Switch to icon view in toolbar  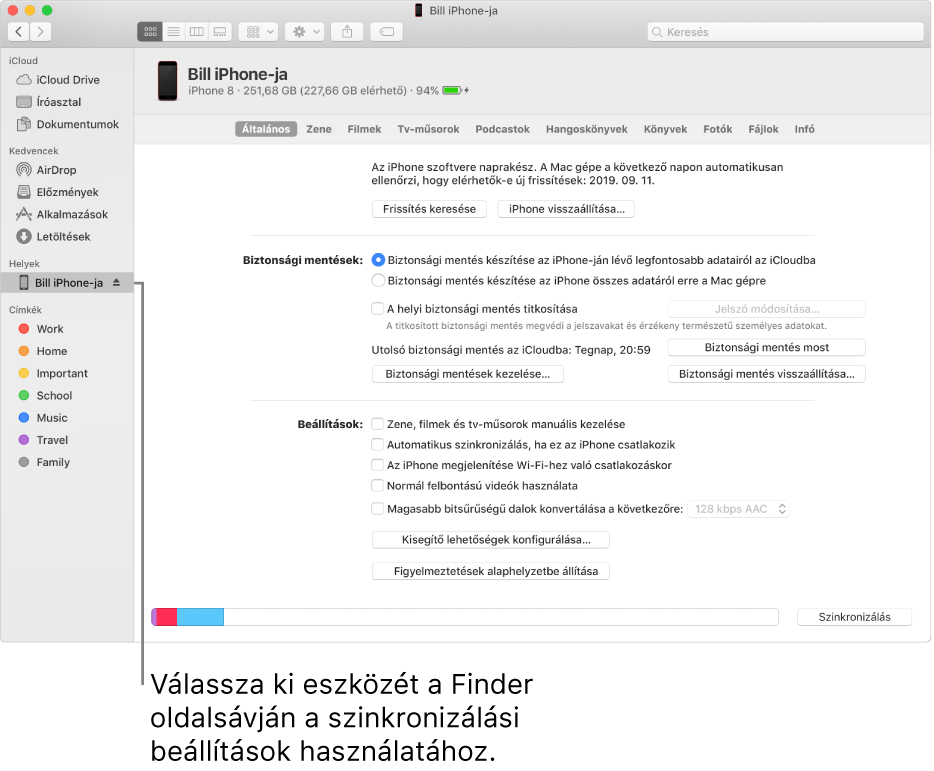pos(150,32)
